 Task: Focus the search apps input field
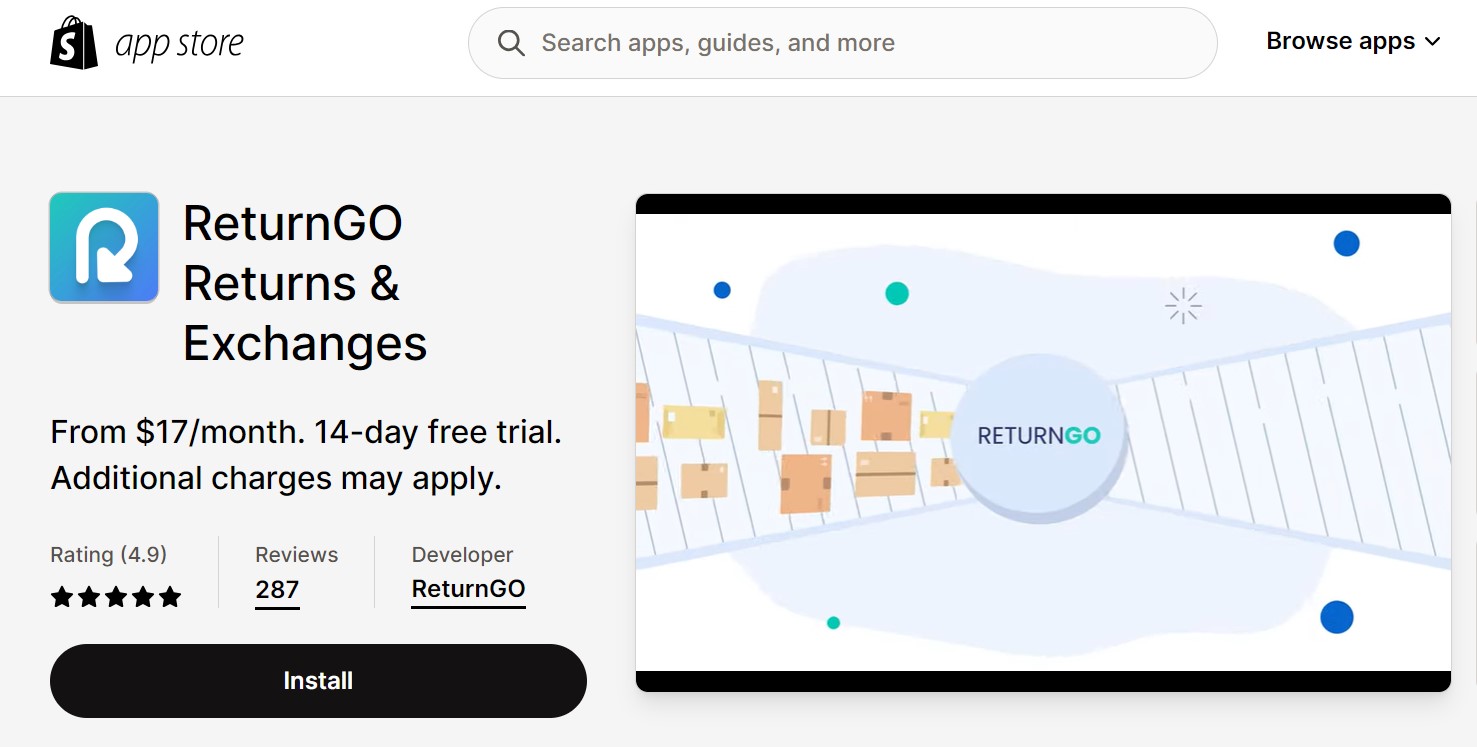click(x=842, y=43)
